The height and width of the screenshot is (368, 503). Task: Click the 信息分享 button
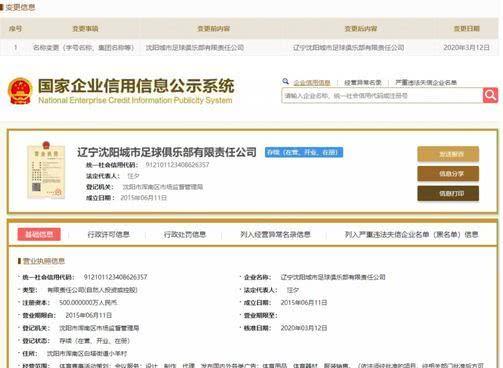[x=448, y=174]
